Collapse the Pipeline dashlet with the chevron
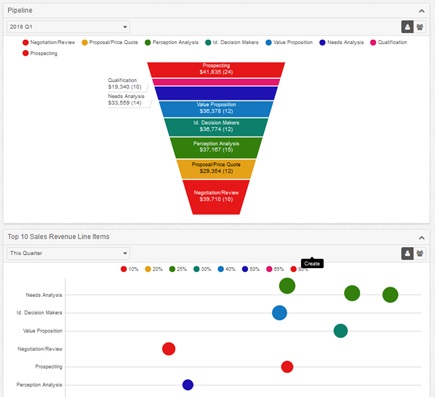This screenshot has height=397, width=435. 421,11
